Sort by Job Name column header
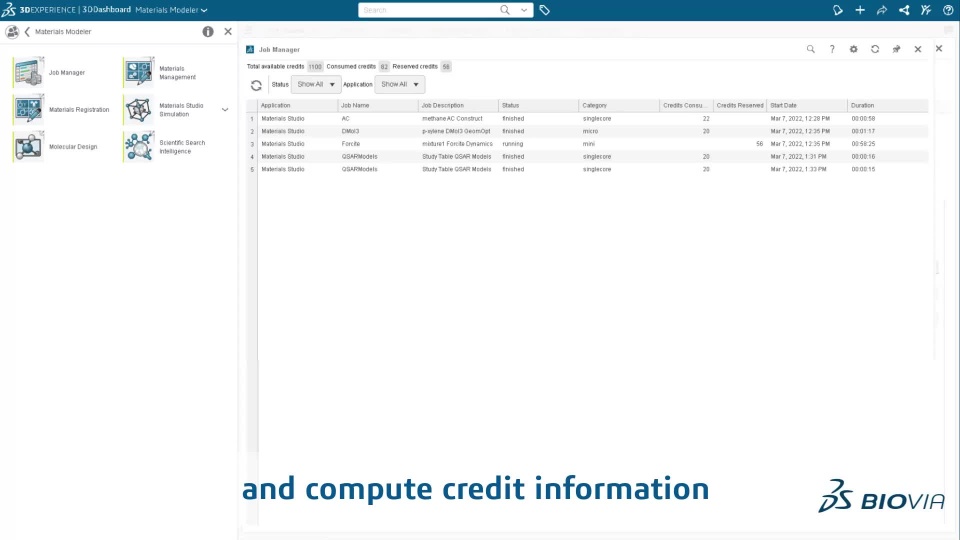 pos(378,105)
